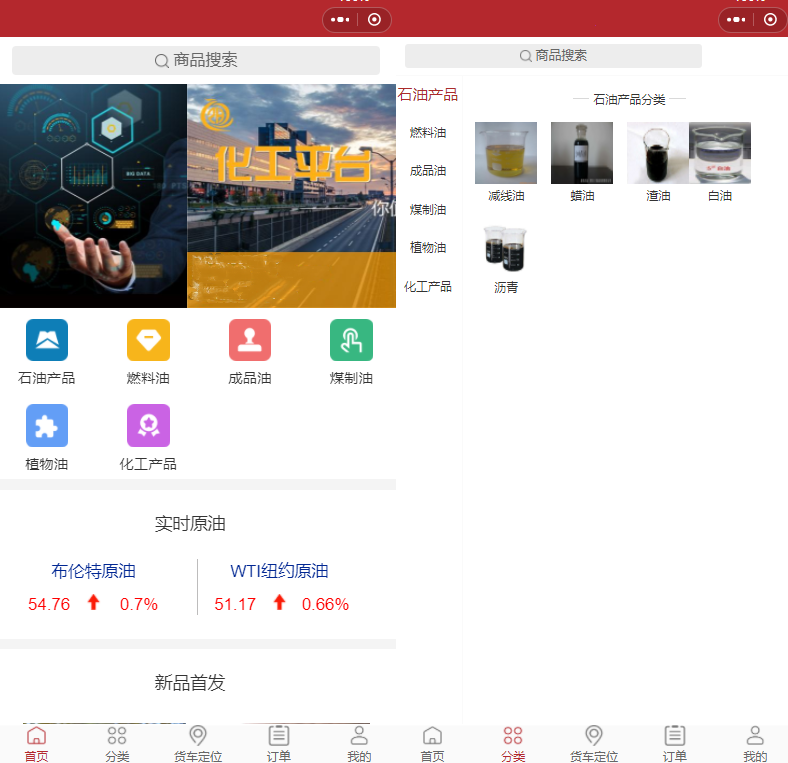Select 燃料油 in the category sidebar
The width and height of the screenshot is (788, 763).
428,133
